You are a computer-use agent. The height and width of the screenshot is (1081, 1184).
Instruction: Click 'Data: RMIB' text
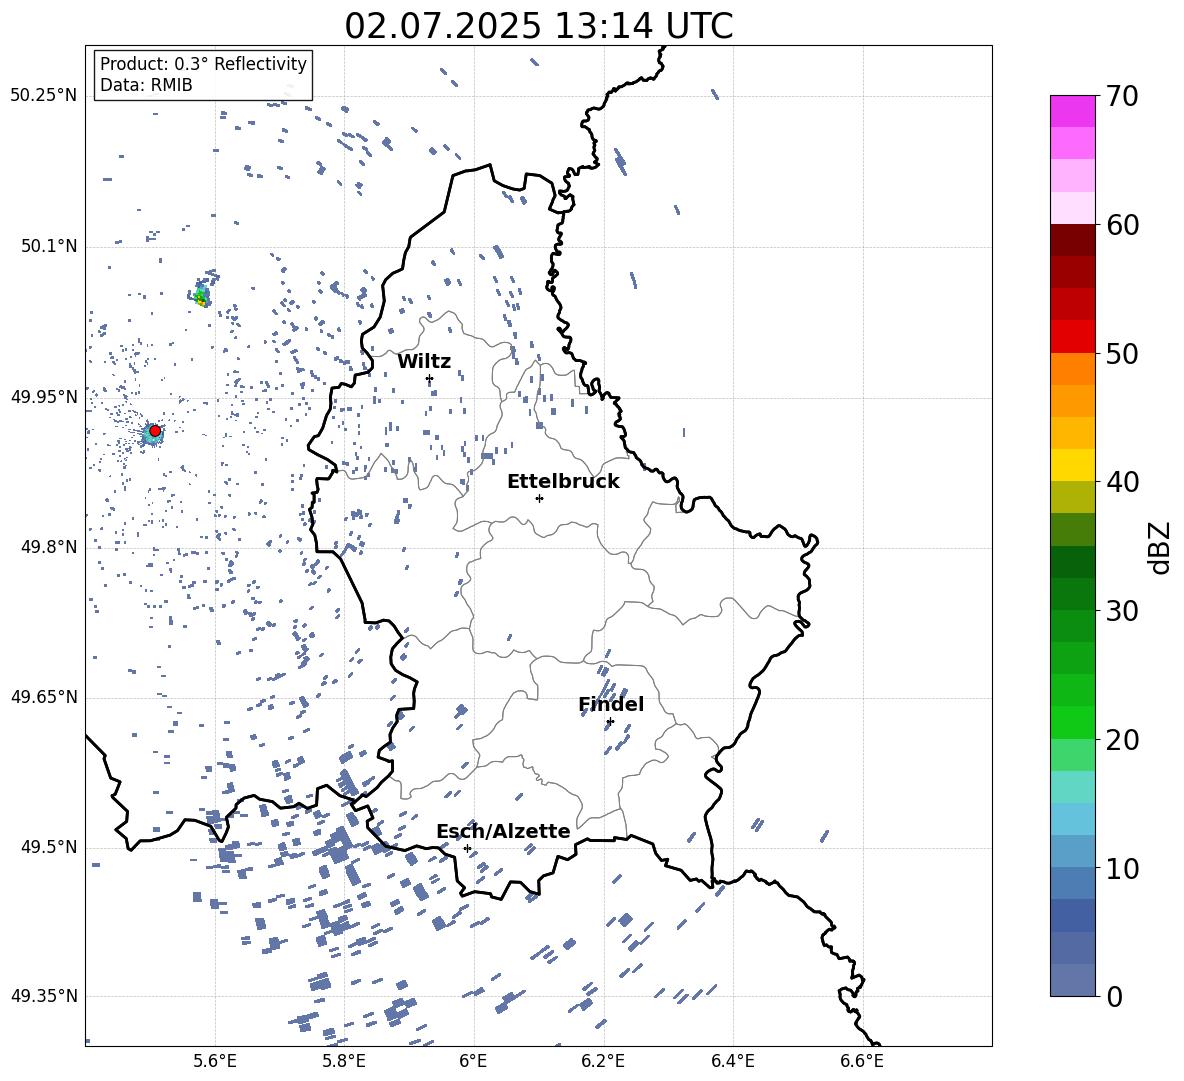(146, 85)
